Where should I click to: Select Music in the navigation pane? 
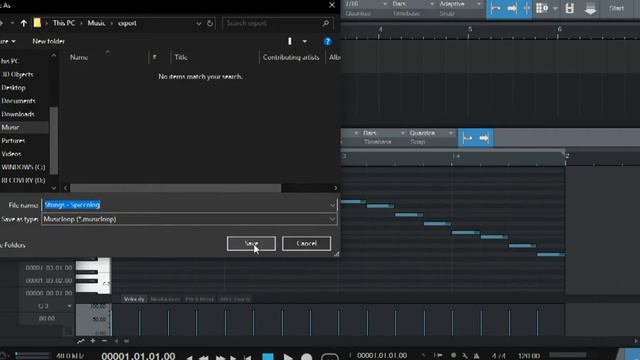click(x=10, y=127)
